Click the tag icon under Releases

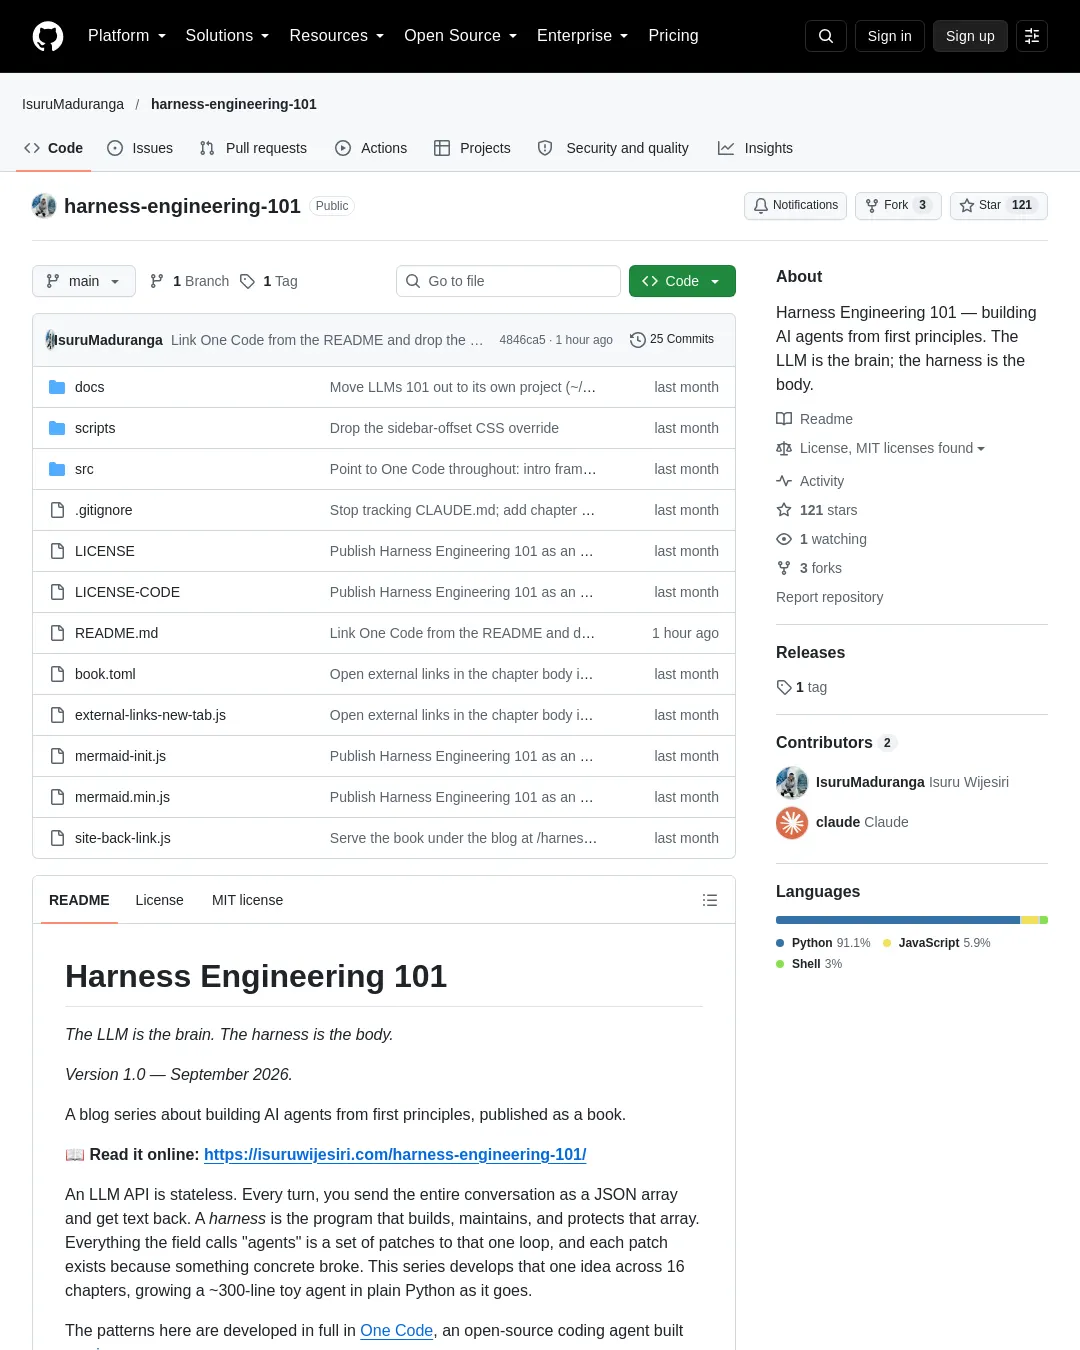point(784,687)
